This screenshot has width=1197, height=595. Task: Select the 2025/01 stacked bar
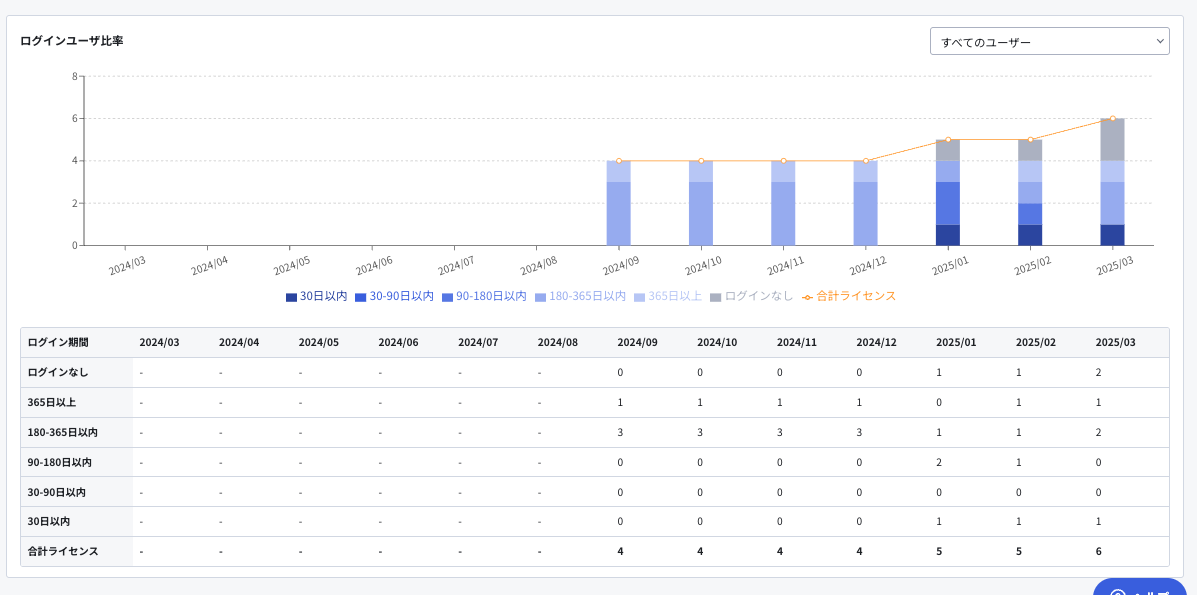(947, 192)
